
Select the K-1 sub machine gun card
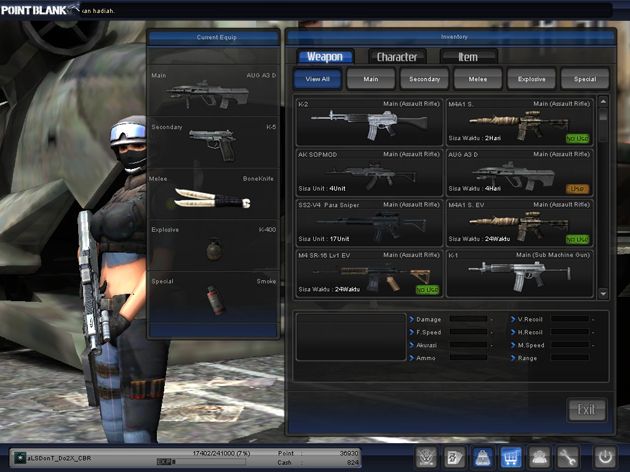(x=520, y=274)
